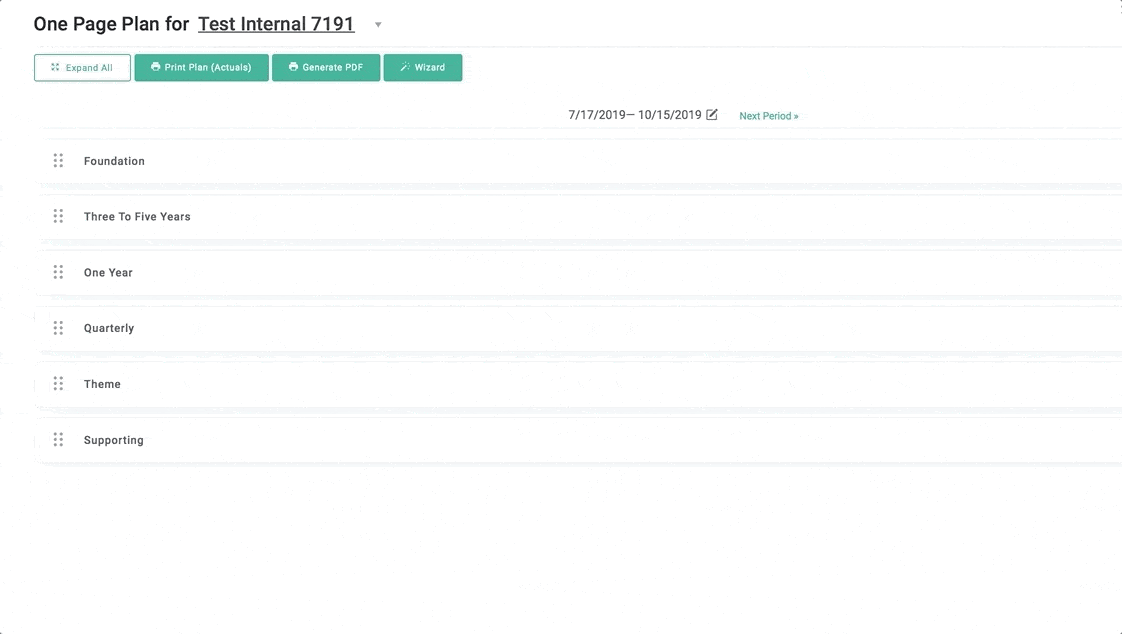This screenshot has height=634, width=1122.
Task: Expand the Theme section
Action: (102, 385)
